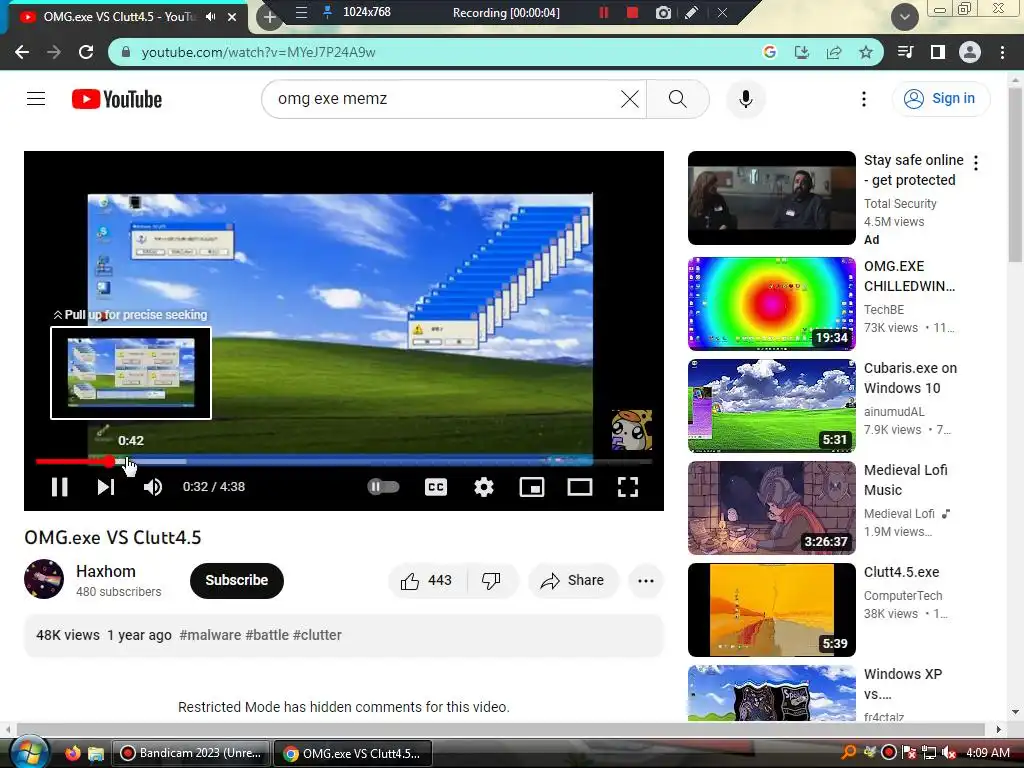This screenshot has width=1024, height=768.
Task: Clear the search query with X
Action: point(630,99)
